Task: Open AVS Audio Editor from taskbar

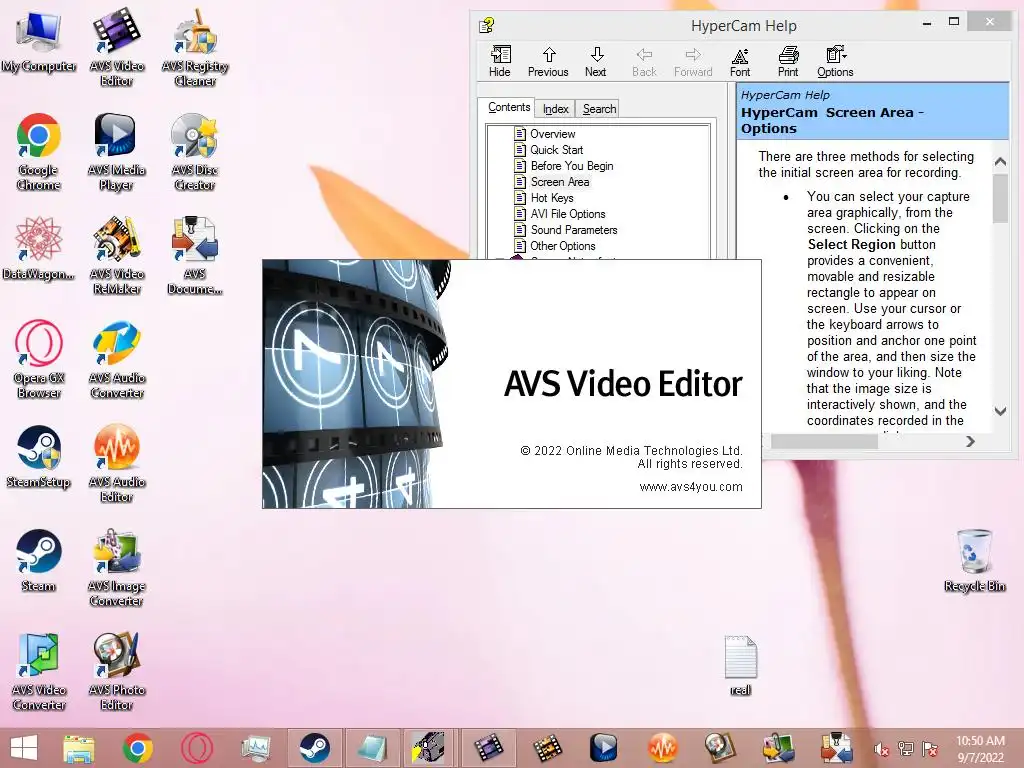Action: click(662, 748)
